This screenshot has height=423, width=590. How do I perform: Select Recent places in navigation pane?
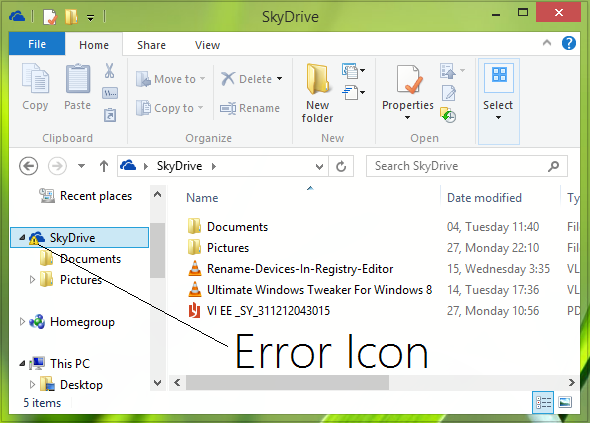[86, 196]
